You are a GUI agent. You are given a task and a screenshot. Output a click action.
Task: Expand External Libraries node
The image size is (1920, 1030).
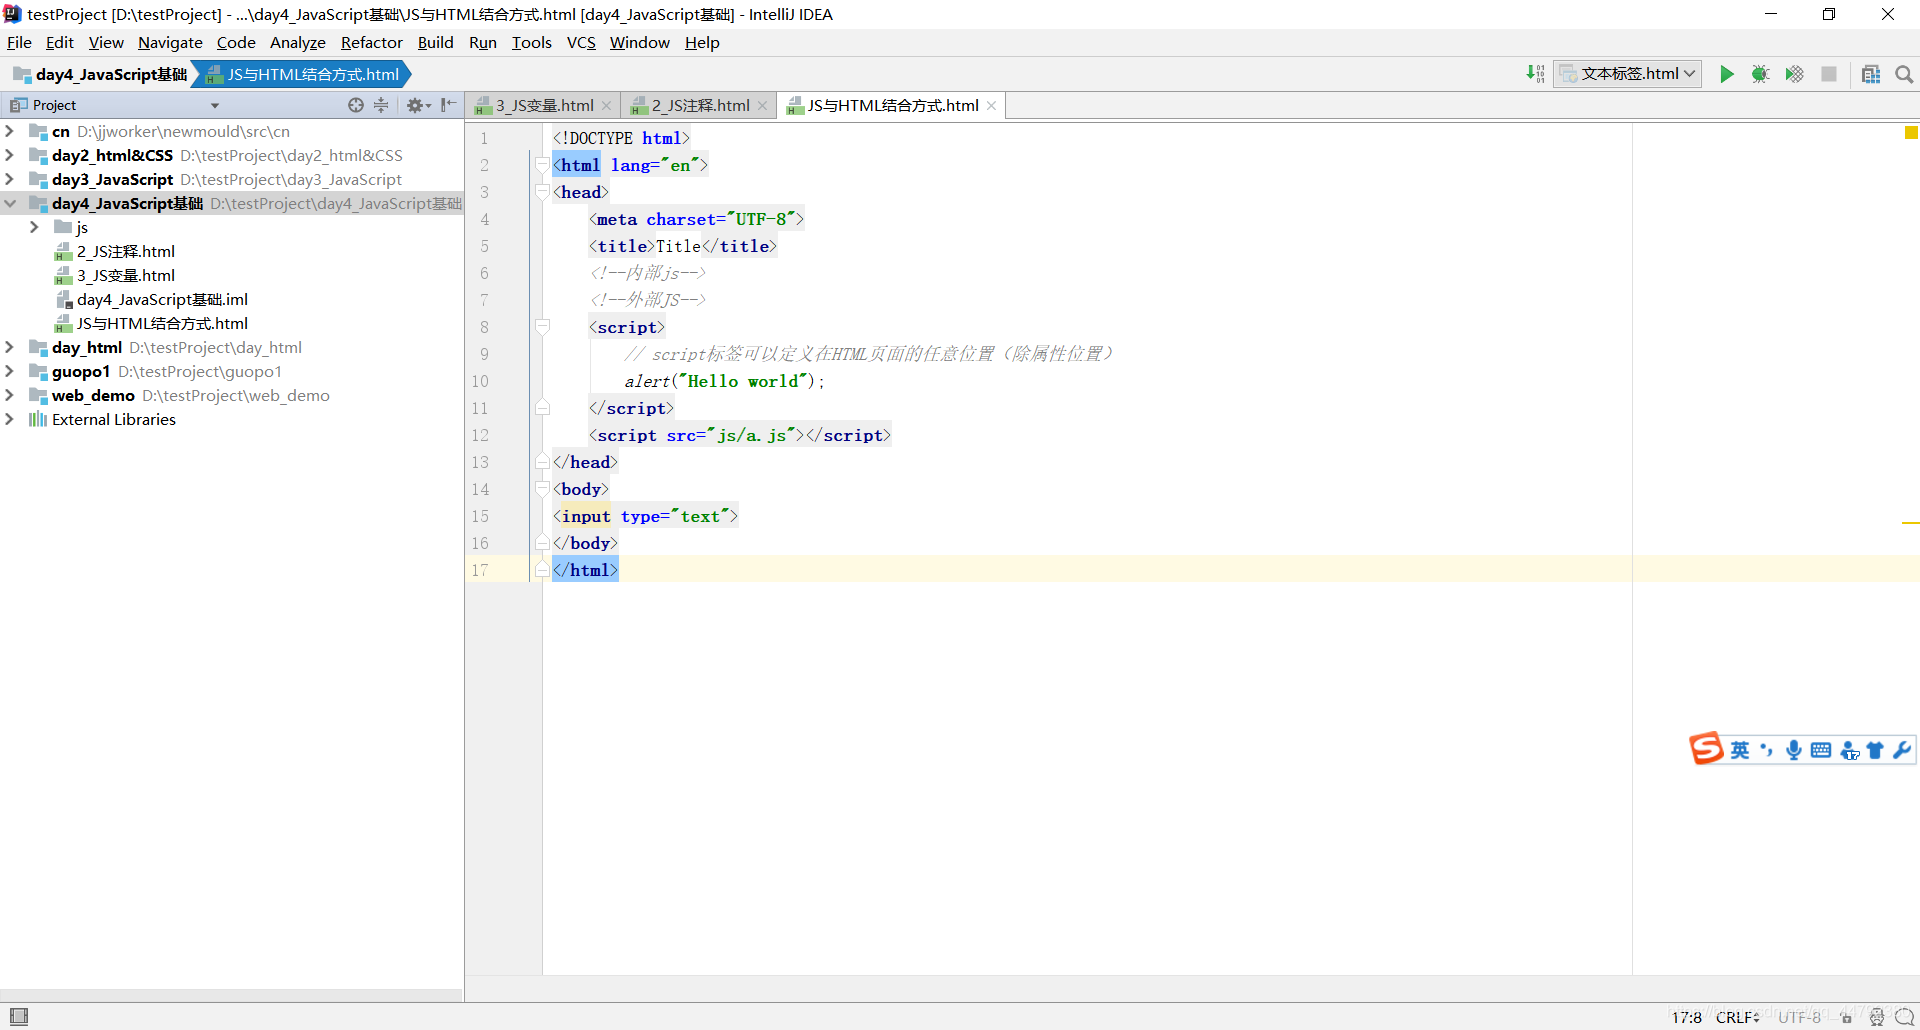click(9, 419)
